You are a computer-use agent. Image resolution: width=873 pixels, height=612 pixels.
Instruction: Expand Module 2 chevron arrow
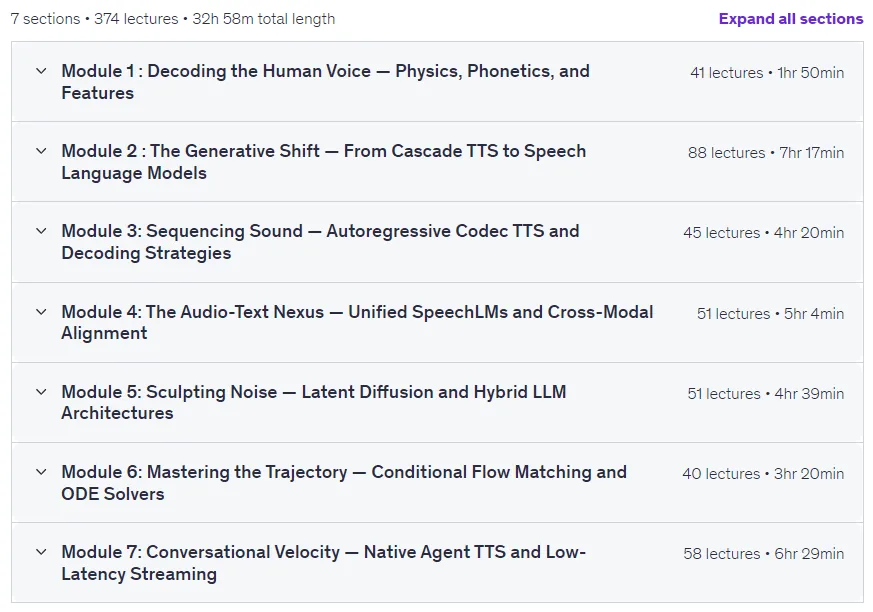(41, 151)
